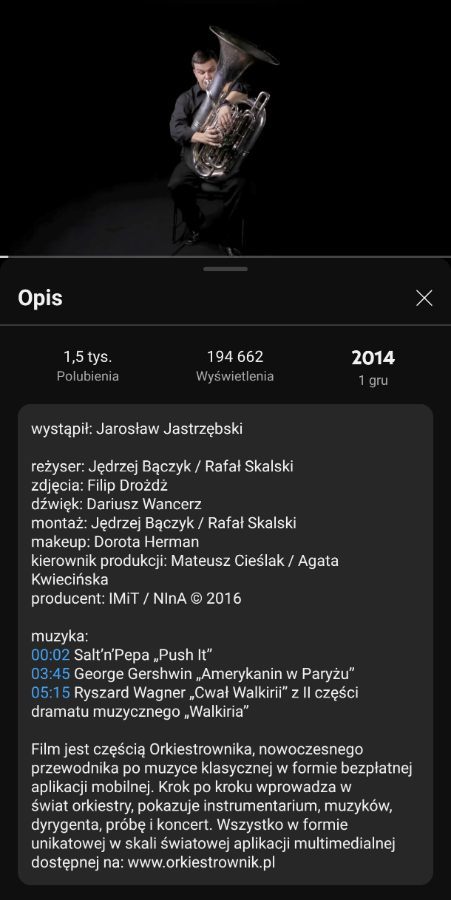Jump to timestamp 00:02 Push It
This screenshot has height=900, width=451.
coord(50,654)
